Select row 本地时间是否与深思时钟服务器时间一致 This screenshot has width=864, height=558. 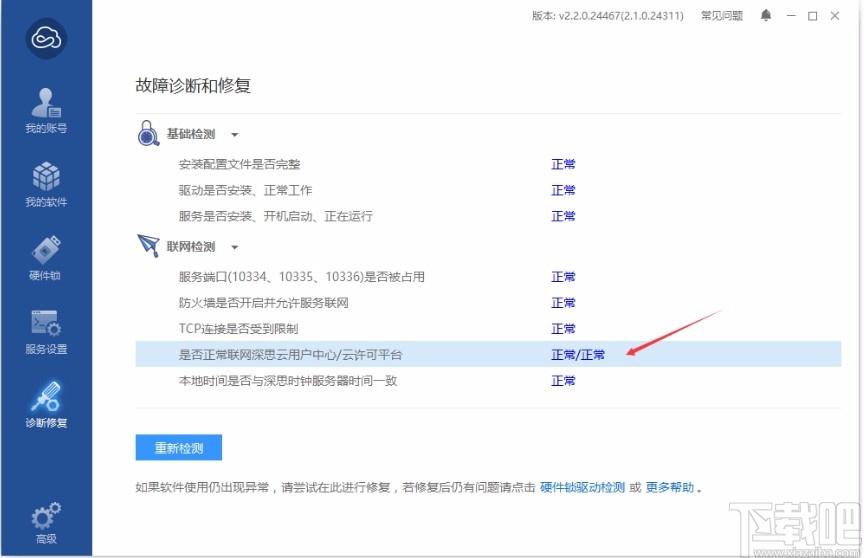pos(488,380)
